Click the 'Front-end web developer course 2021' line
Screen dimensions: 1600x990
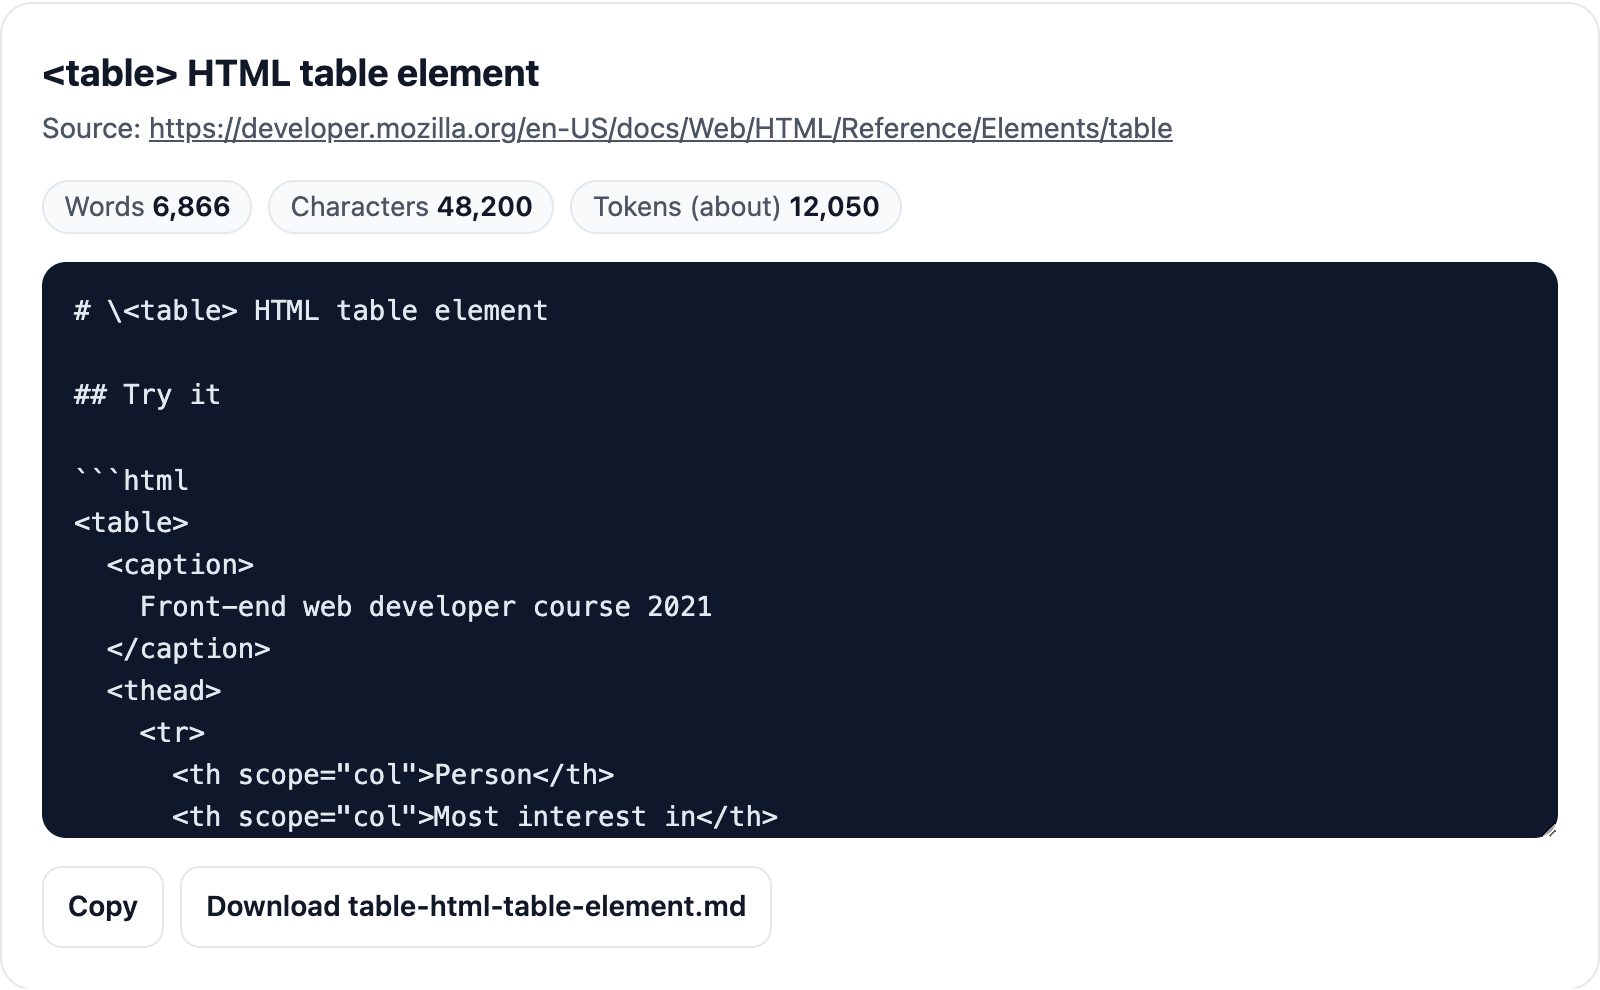coord(426,607)
